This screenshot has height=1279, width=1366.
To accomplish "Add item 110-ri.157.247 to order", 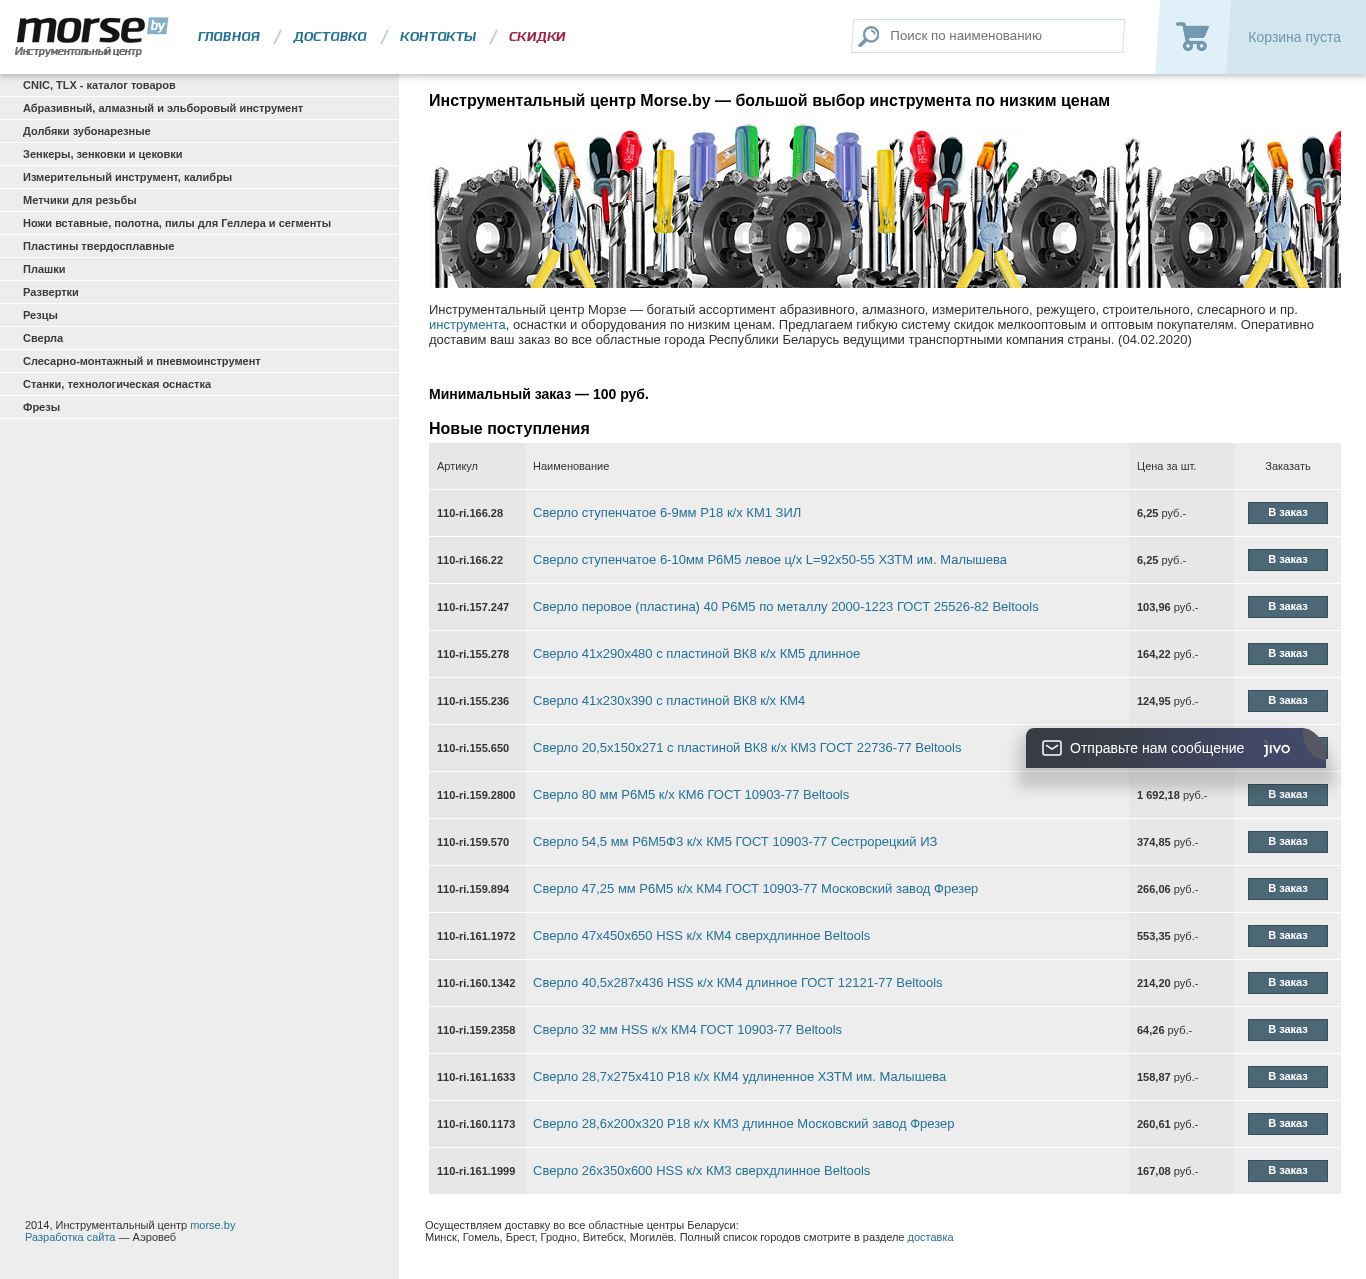I will (x=1288, y=607).
